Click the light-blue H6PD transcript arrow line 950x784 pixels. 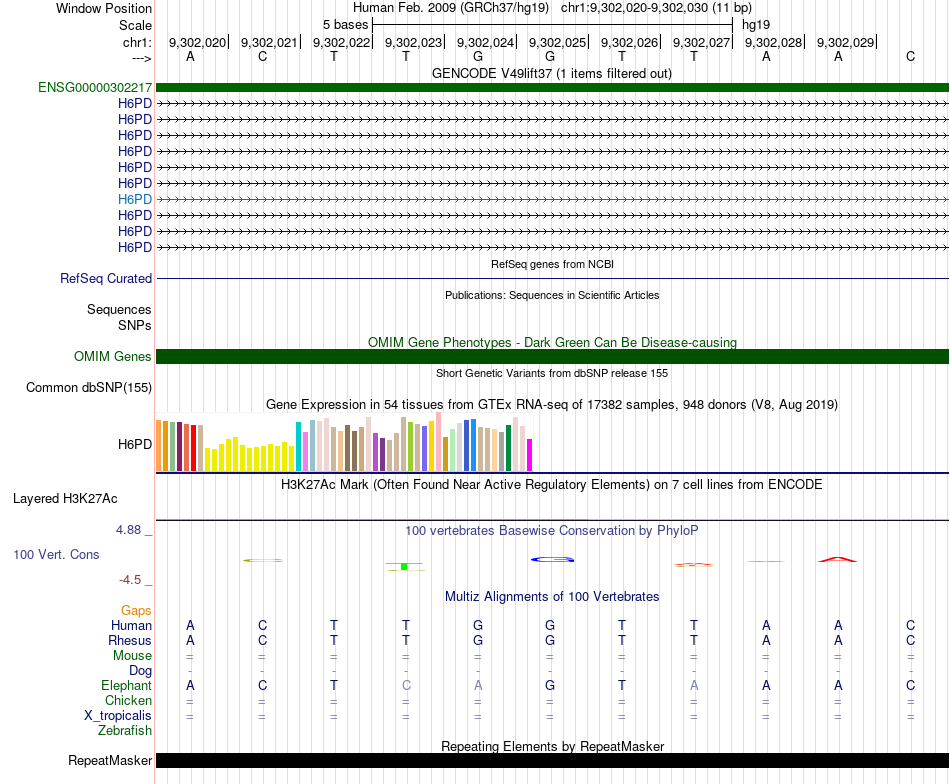pos(552,199)
